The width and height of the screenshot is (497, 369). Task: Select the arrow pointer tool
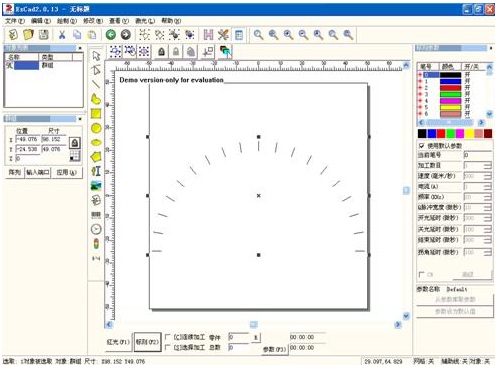coord(96,56)
